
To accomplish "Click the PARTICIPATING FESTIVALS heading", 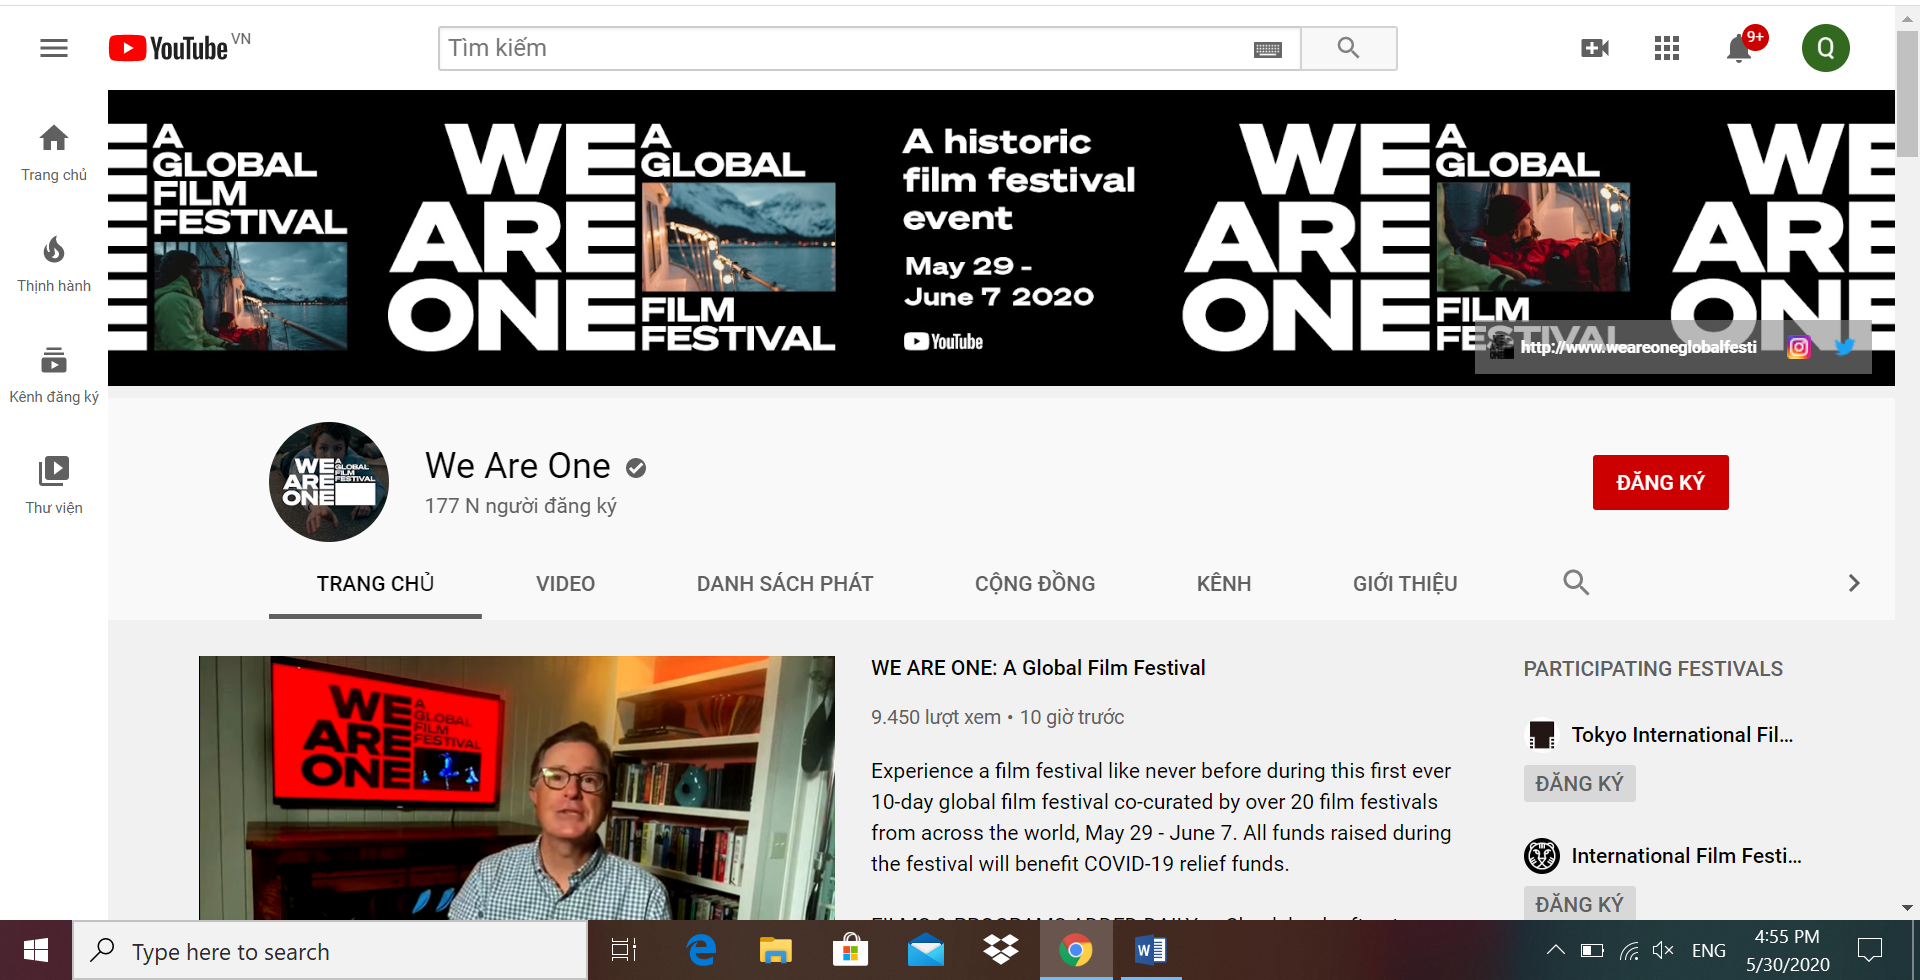I will coord(1653,669).
